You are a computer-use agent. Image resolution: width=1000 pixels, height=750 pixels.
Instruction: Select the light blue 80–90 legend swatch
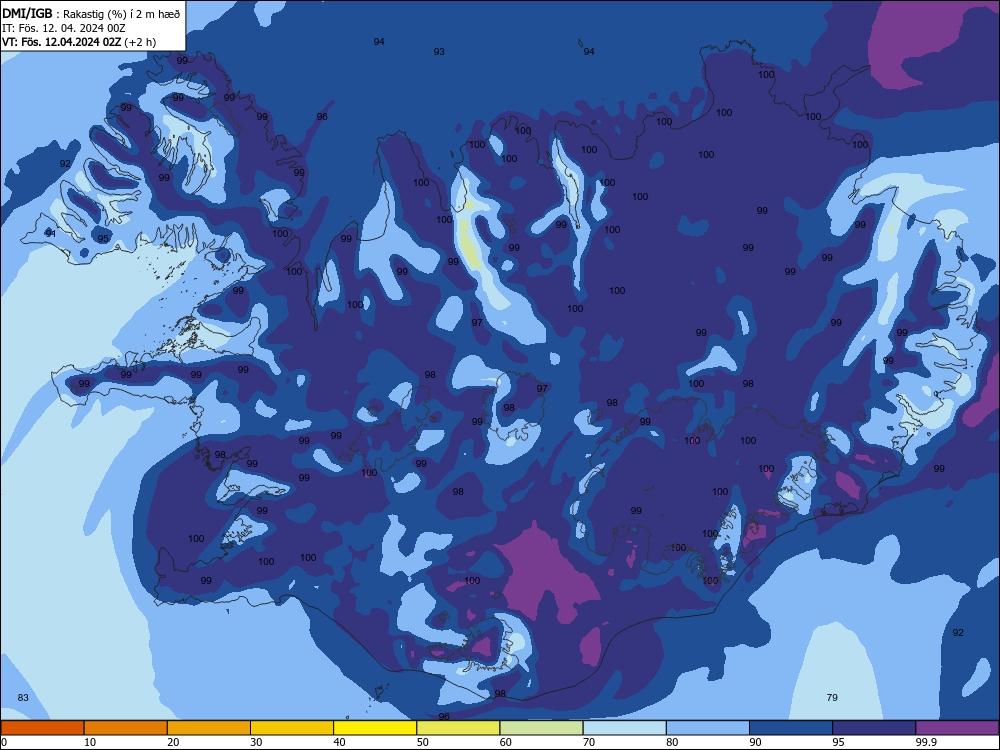click(708, 728)
